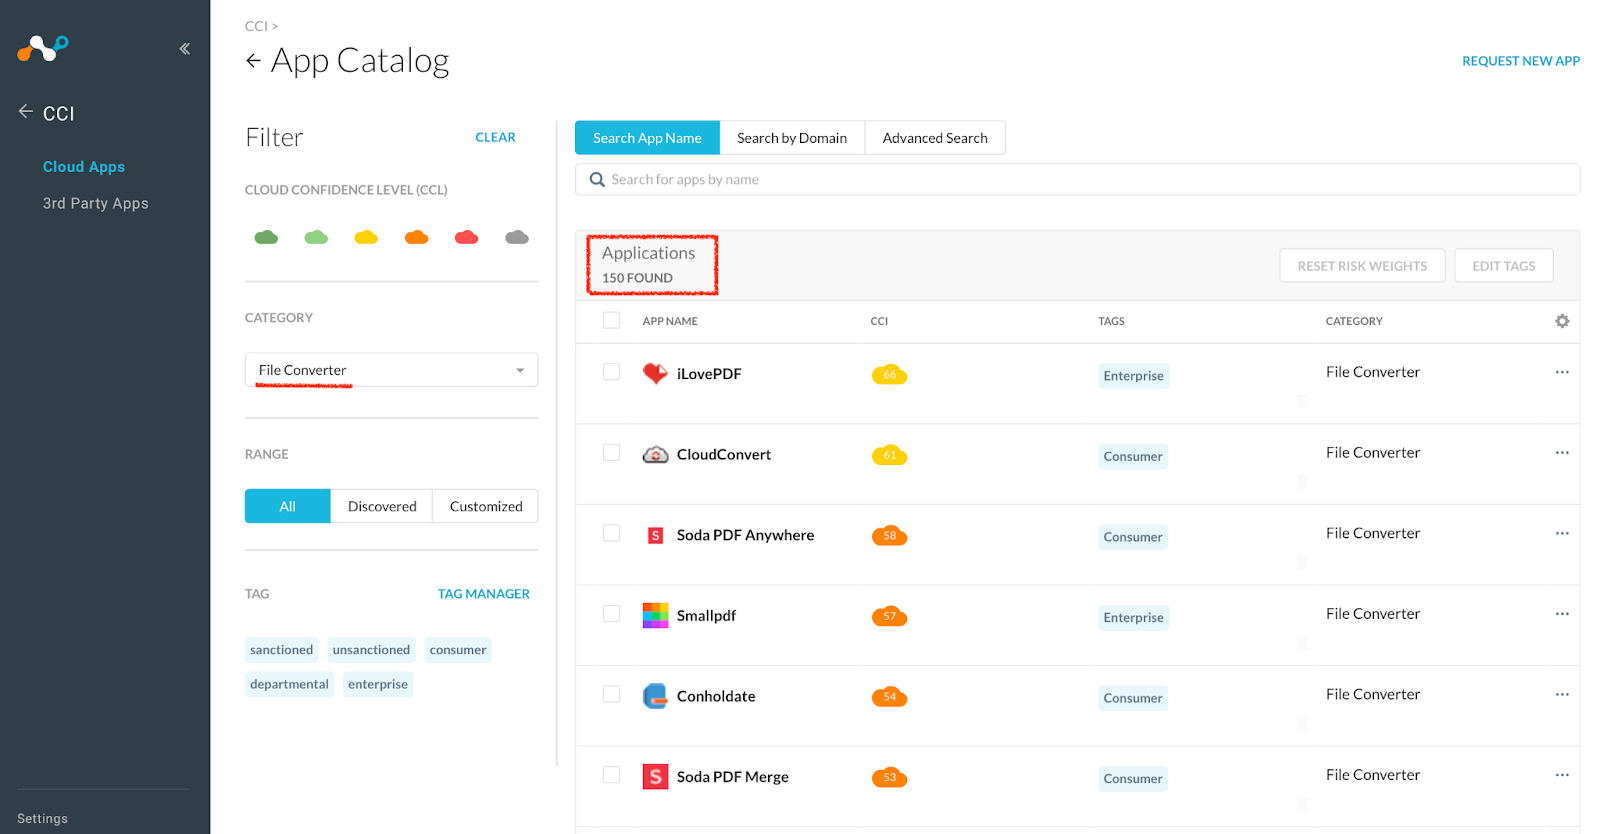Clear all filters with CLEAR
The height and width of the screenshot is (834, 1600).
click(495, 137)
